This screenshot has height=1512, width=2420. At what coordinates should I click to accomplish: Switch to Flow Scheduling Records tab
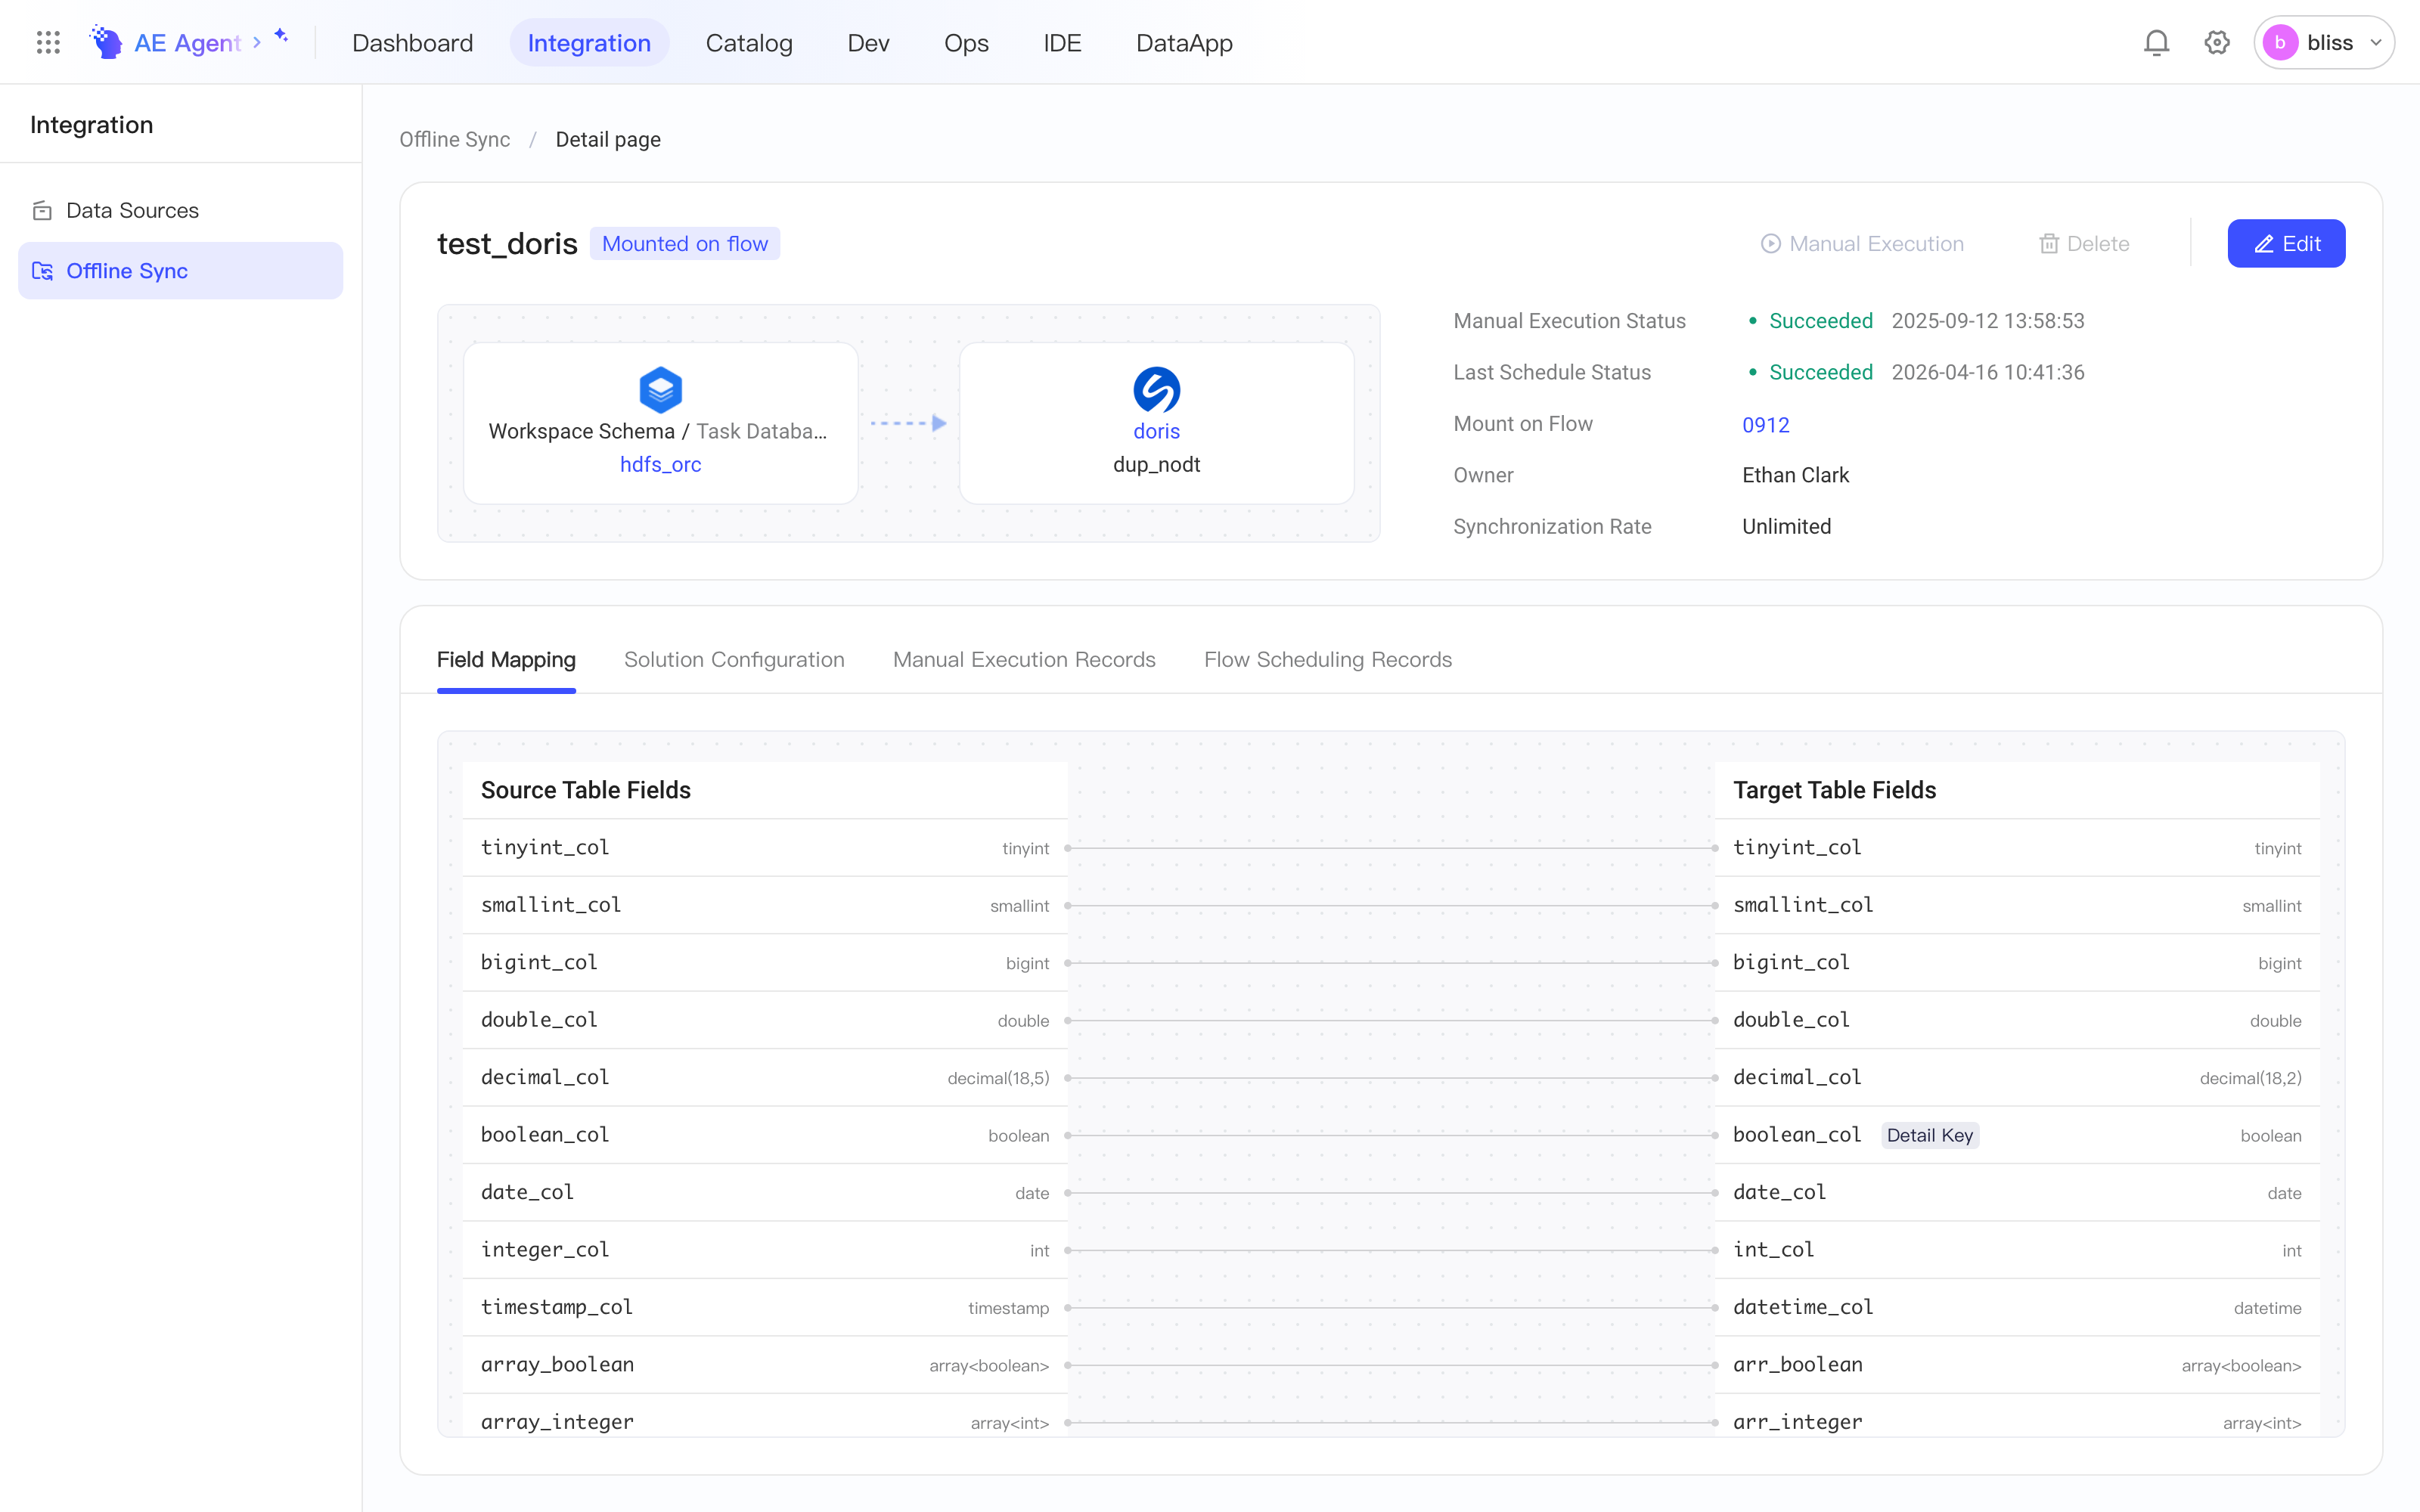coord(1327,660)
